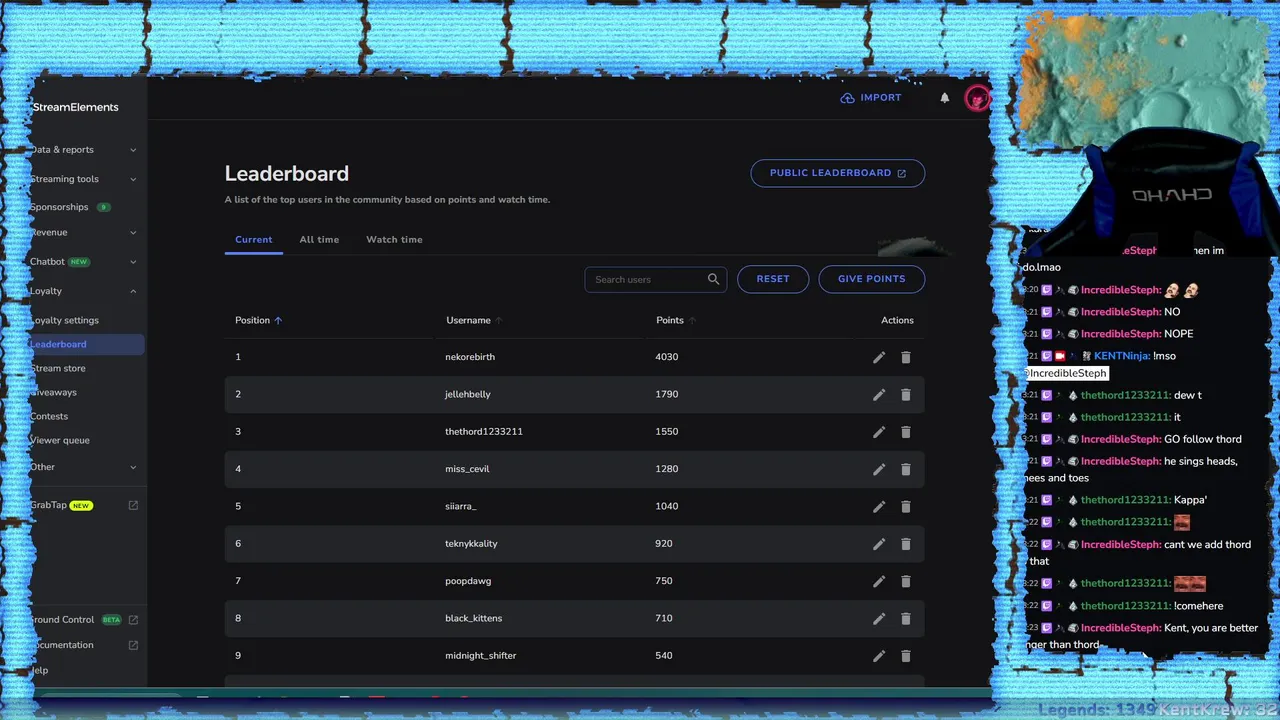Collapse the Loyalty menu
This screenshot has height=720, width=1280.
(x=133, y=291)
